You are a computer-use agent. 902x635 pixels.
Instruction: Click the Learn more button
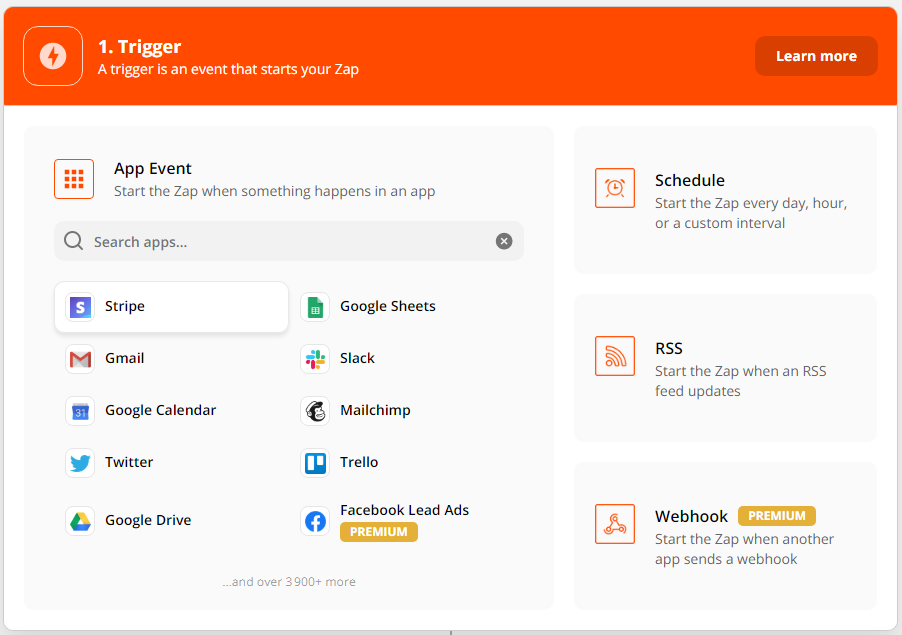click(816, 56)
